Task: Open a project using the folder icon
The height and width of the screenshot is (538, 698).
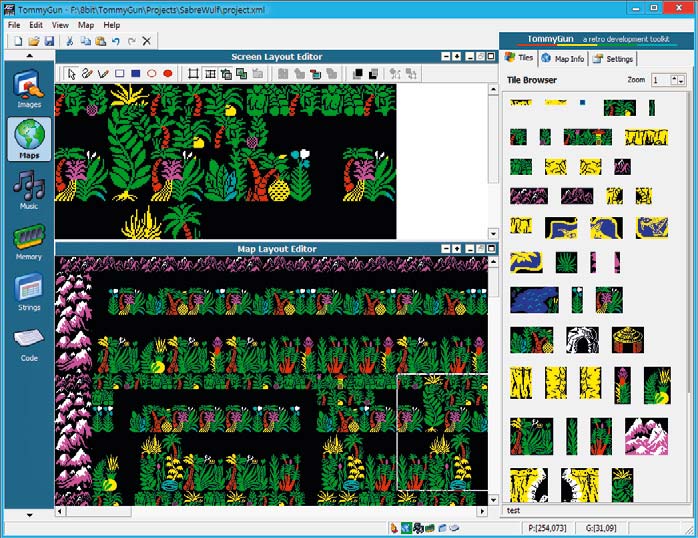Action: point(34,41)
